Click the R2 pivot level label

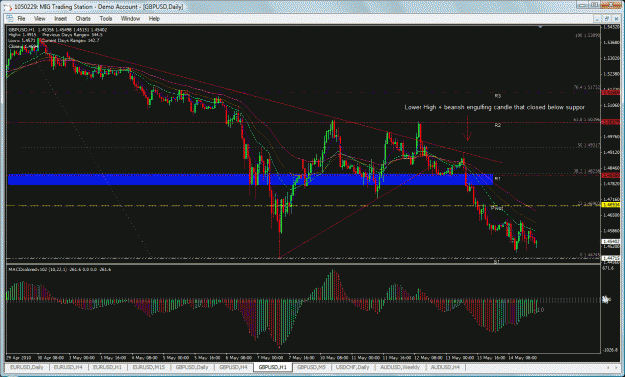[x=497, y=125]
